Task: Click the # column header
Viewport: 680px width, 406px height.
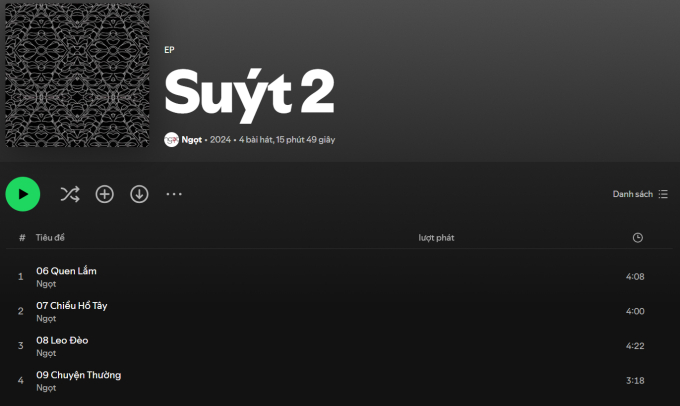Action: click(x=22, y=238)
